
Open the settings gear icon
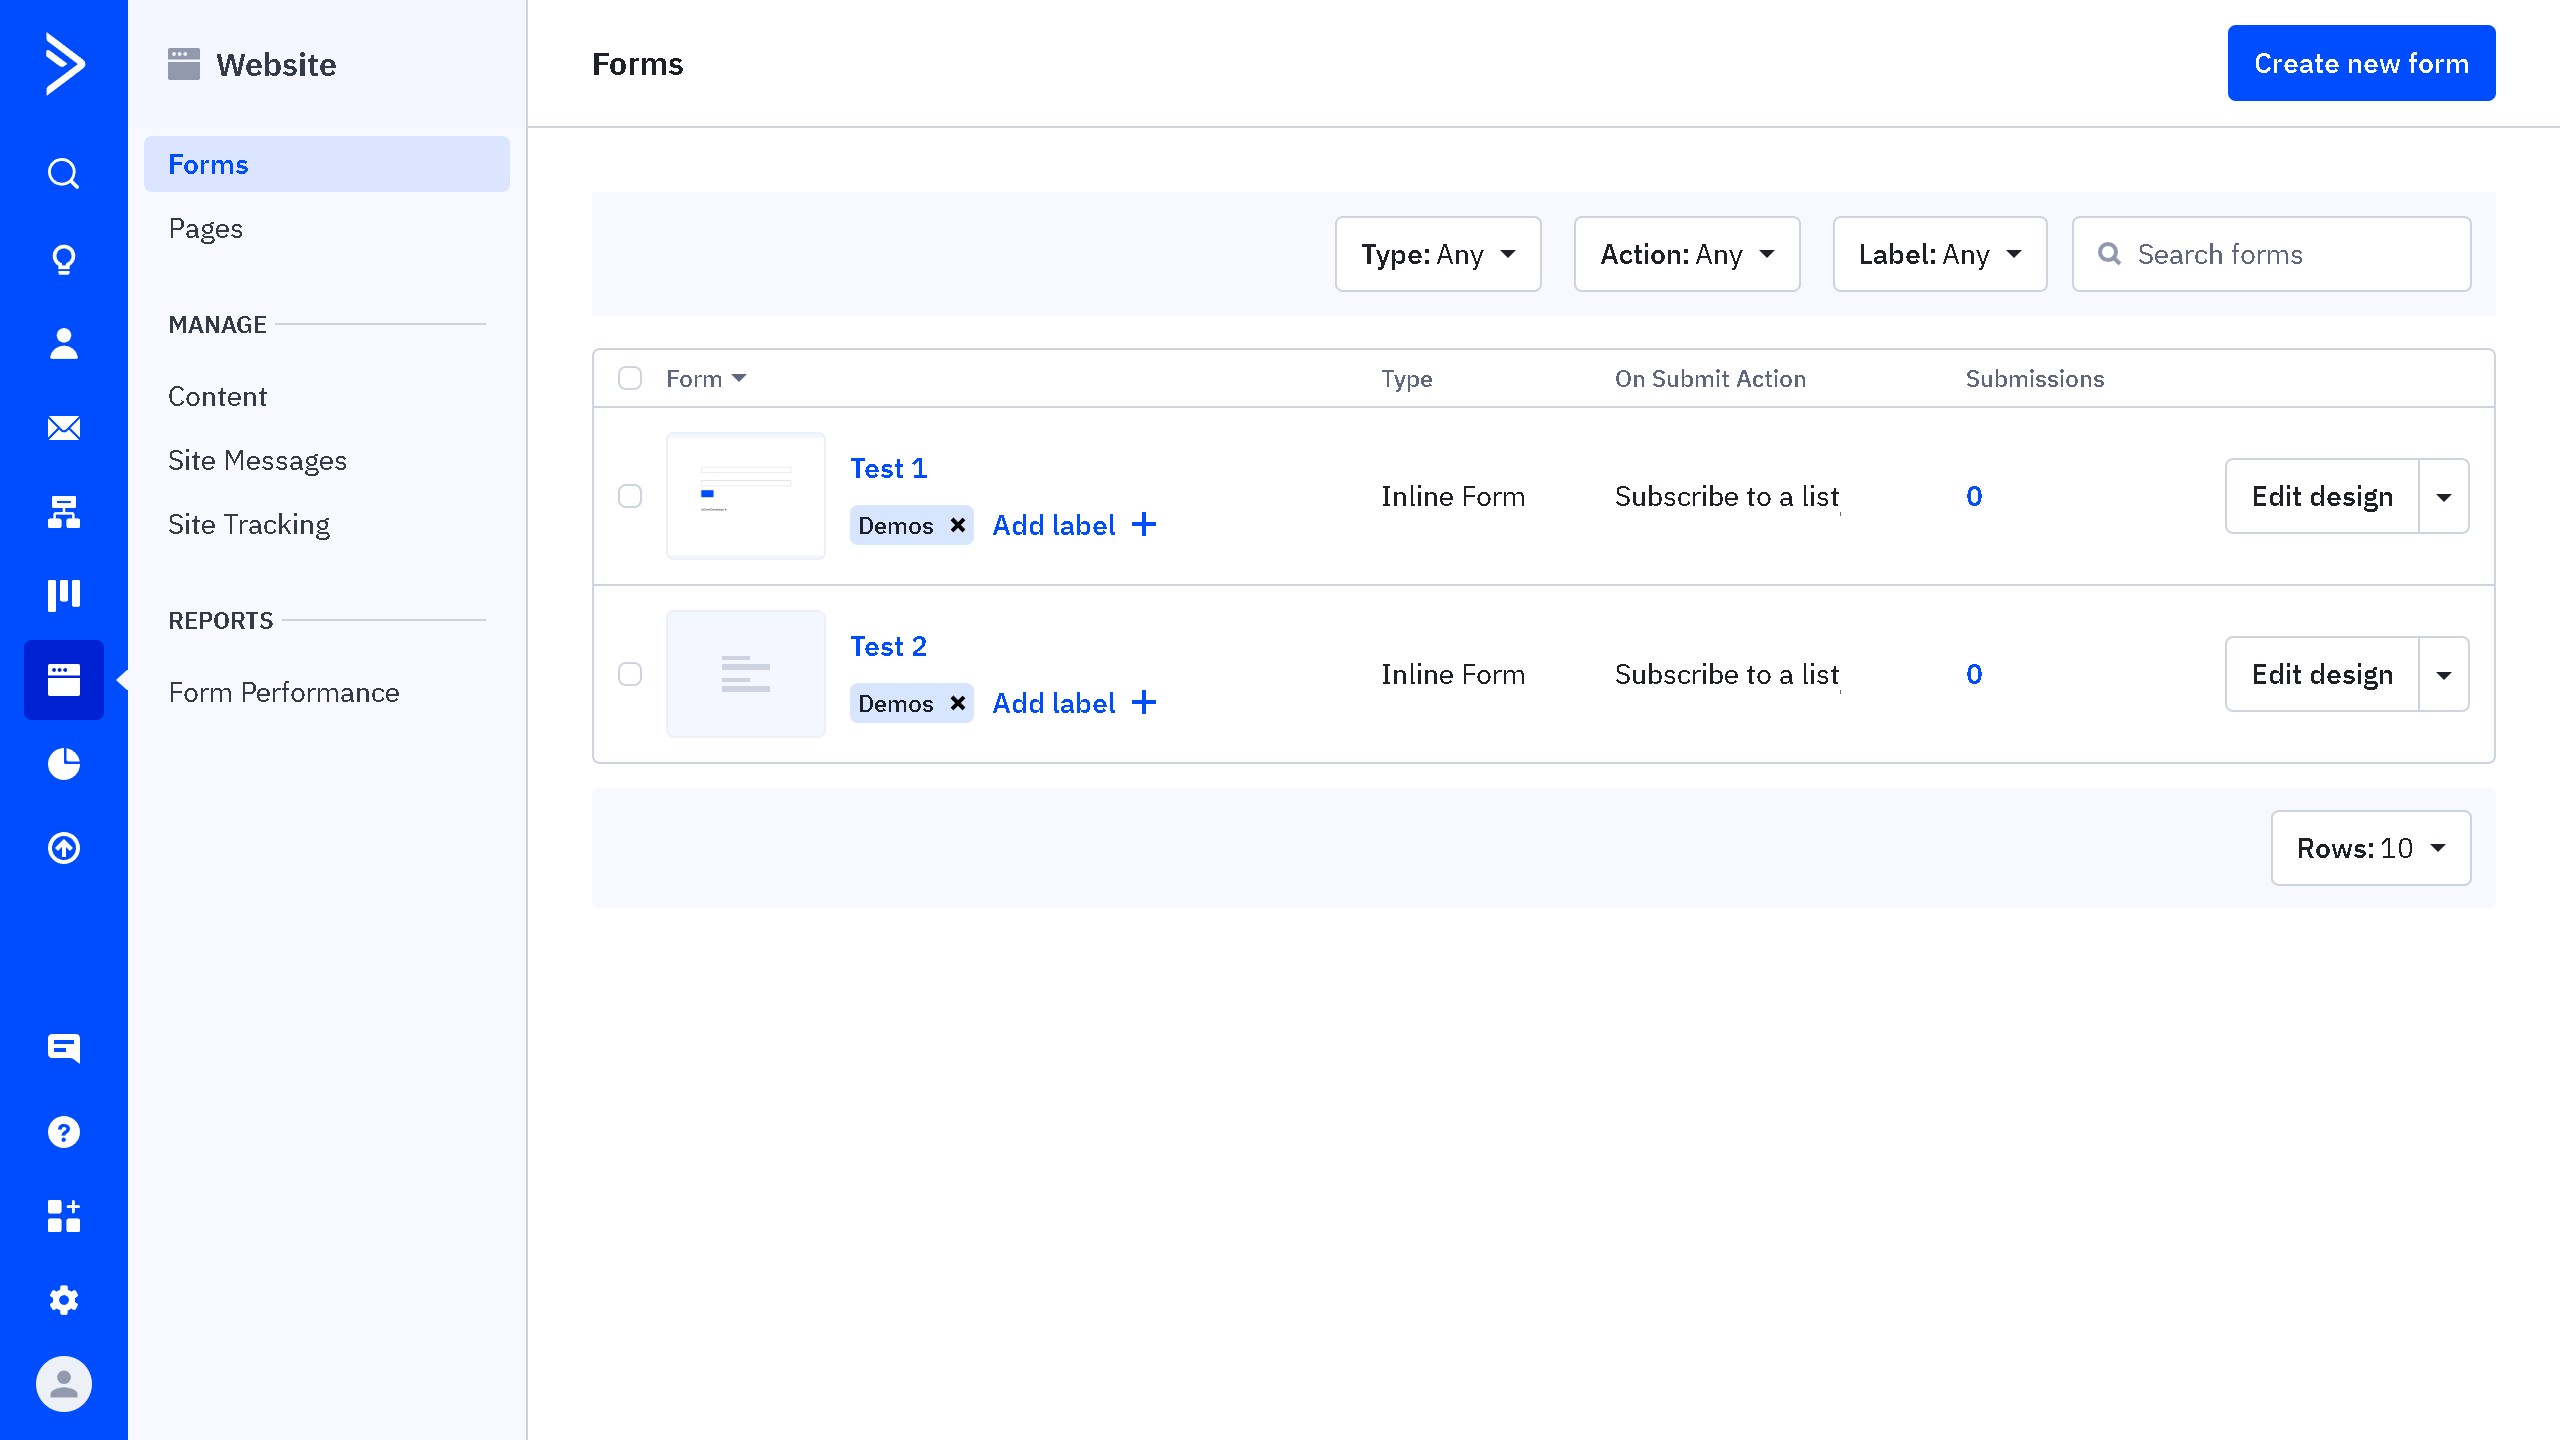[63, 1300]
